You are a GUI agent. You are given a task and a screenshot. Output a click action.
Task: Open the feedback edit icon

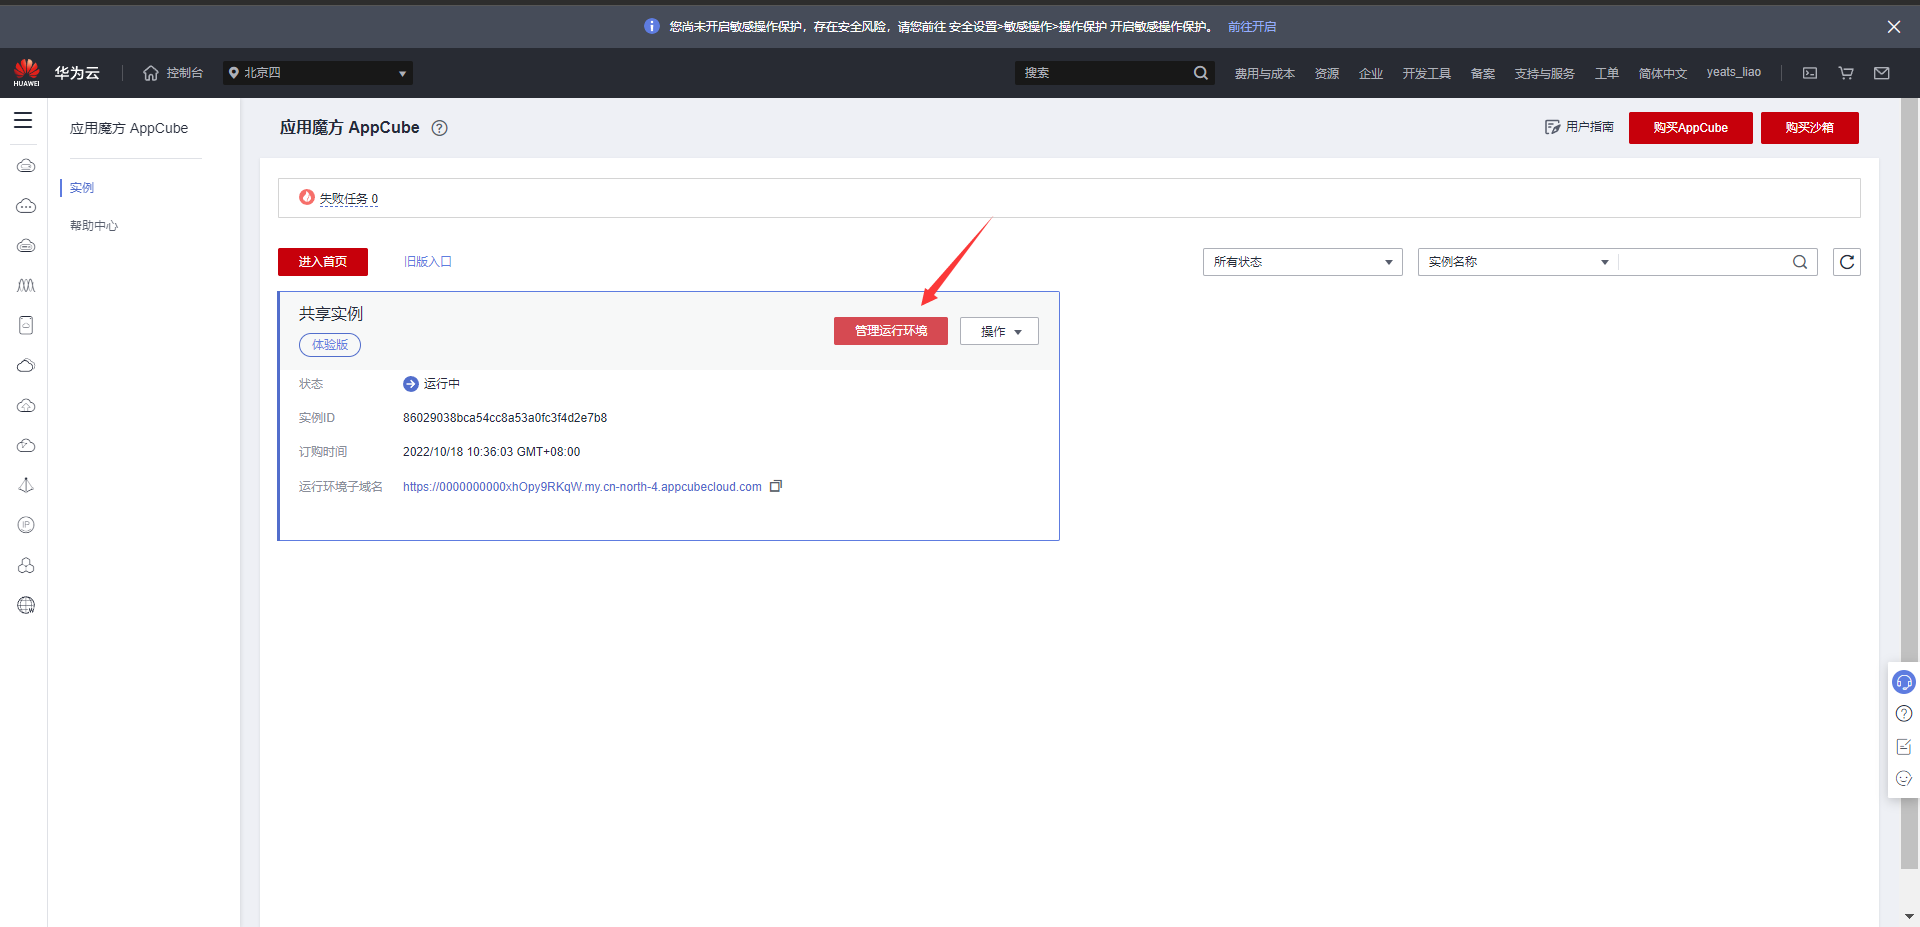(1904, 747)
